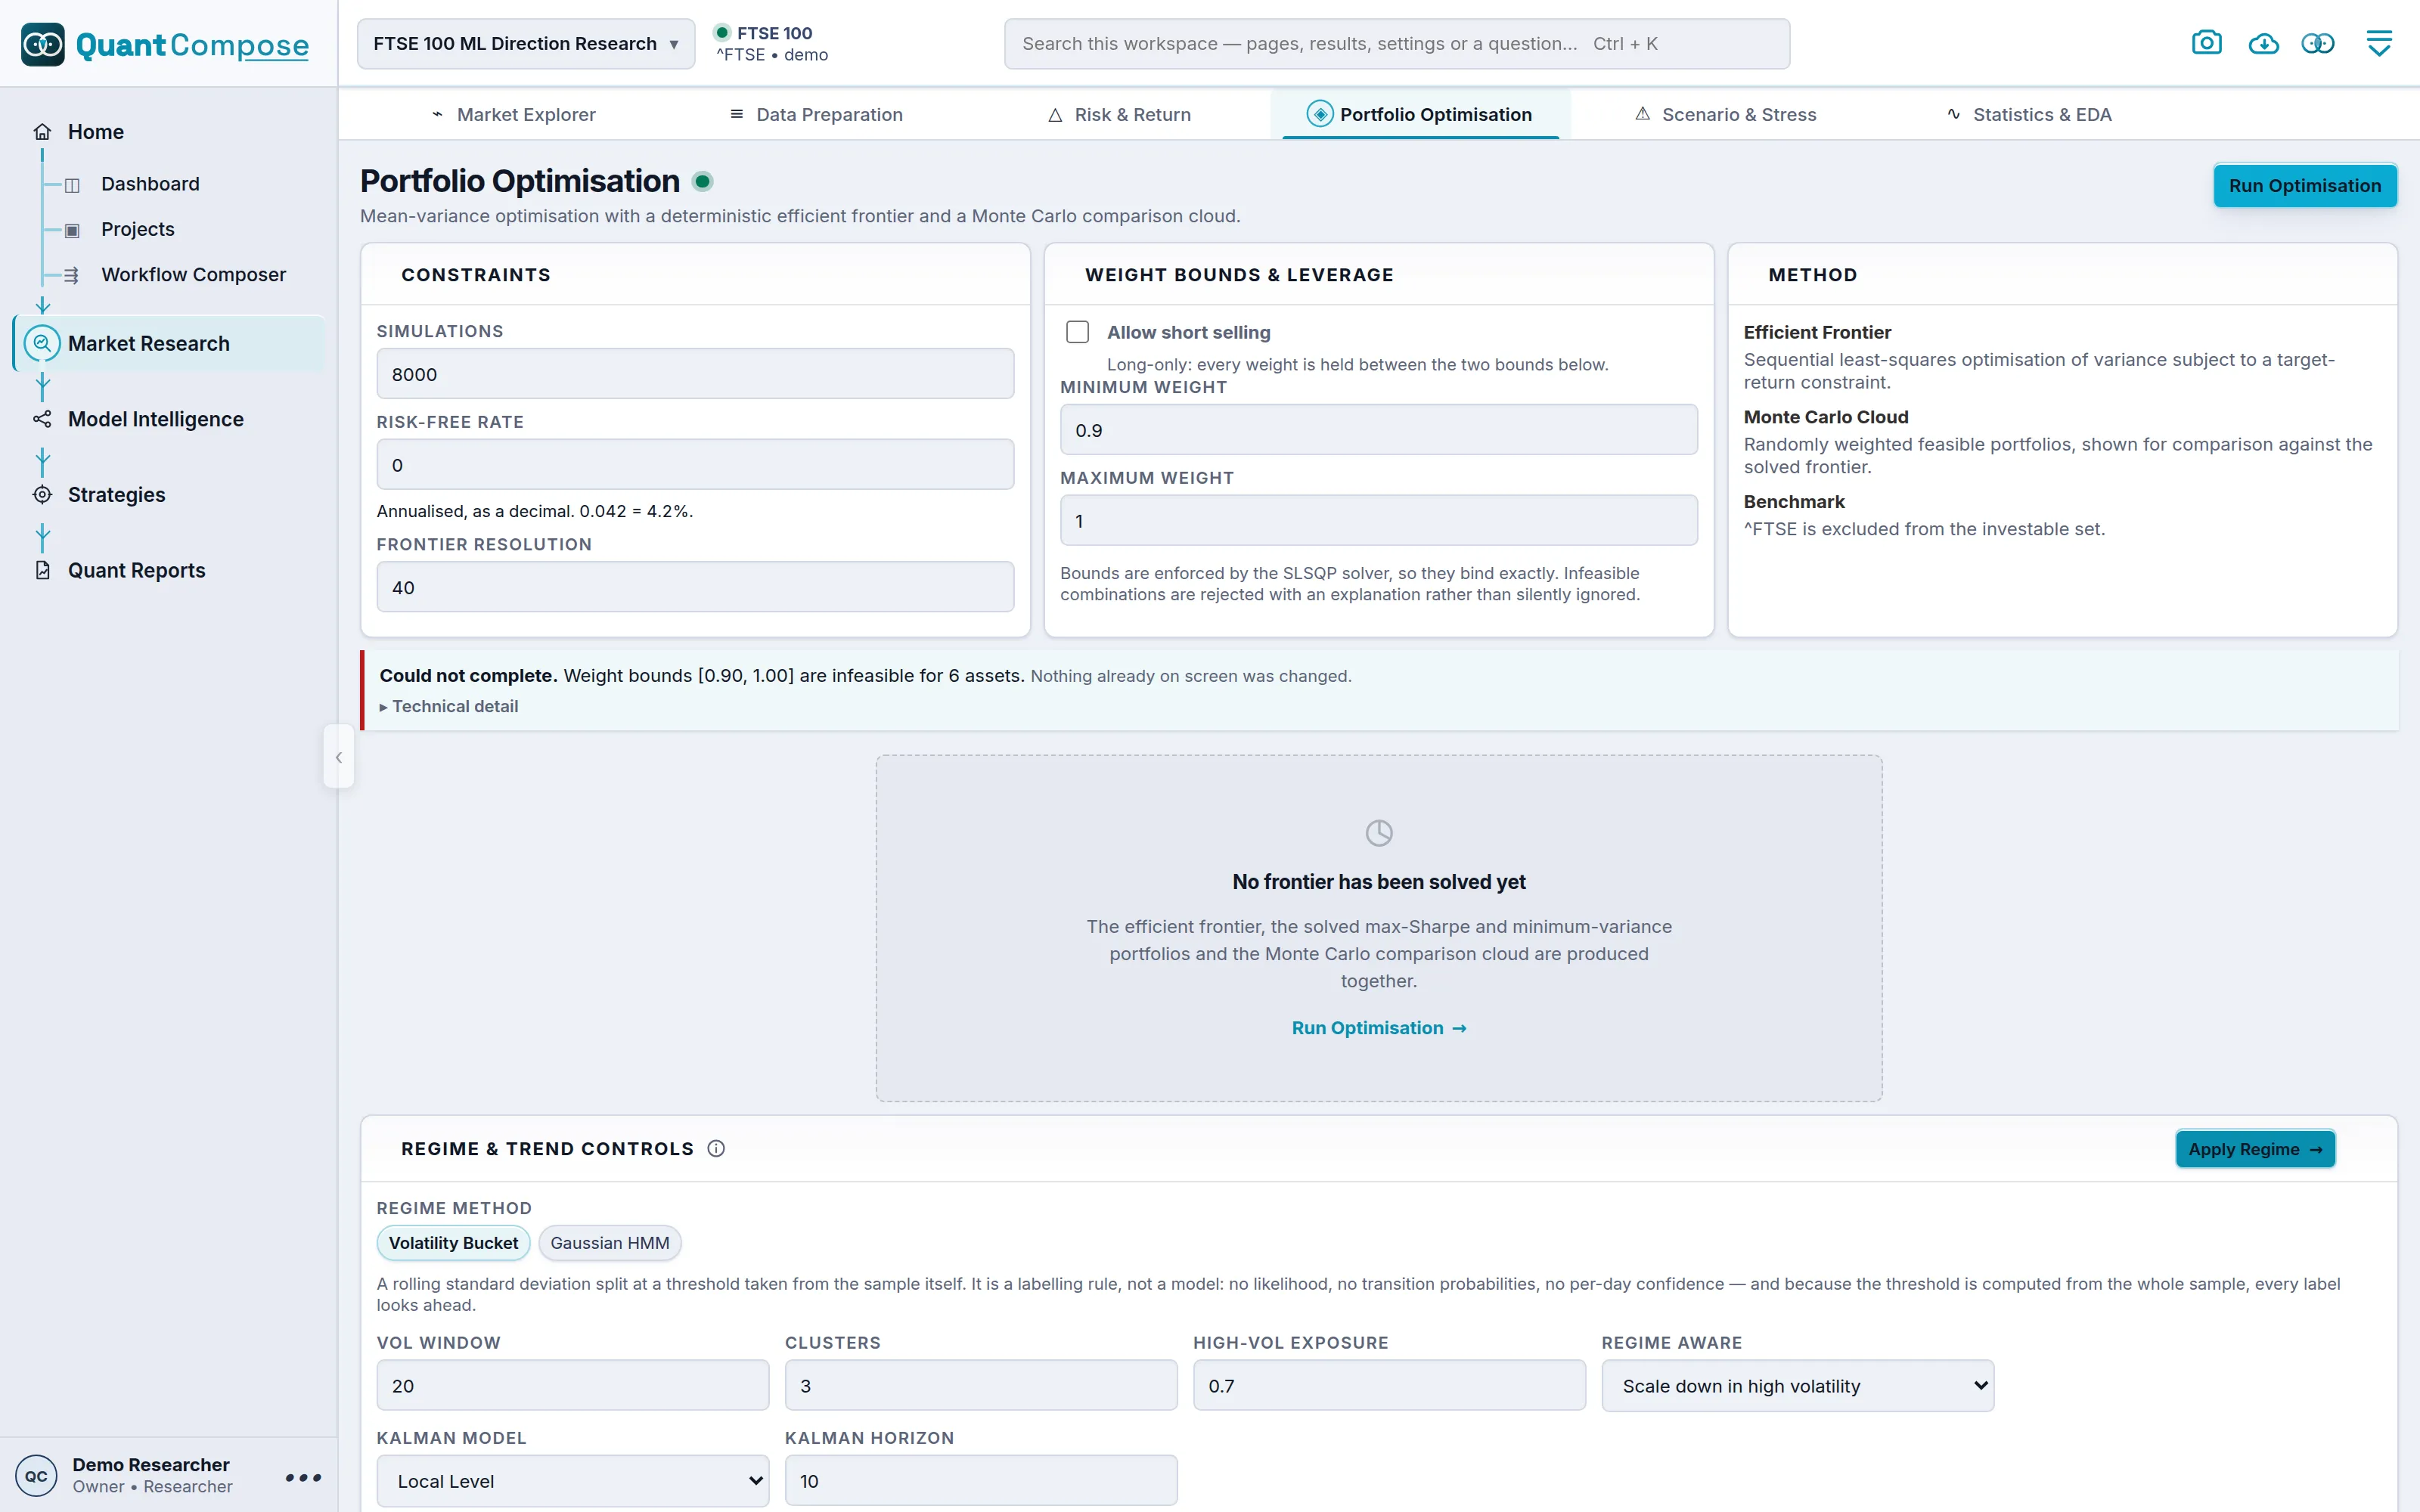
Task: Click the Maximum Weight input field
Action: [x=1379, y=521]
